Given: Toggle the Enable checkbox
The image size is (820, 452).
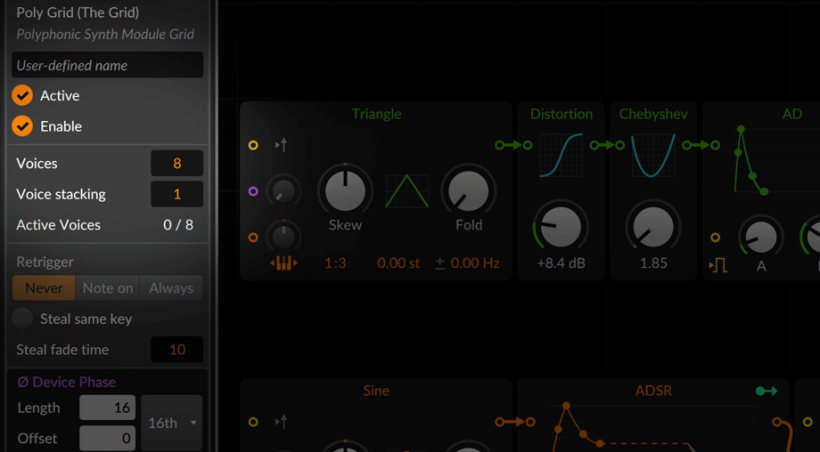Looking at the screenshot, I should point(22,126).
